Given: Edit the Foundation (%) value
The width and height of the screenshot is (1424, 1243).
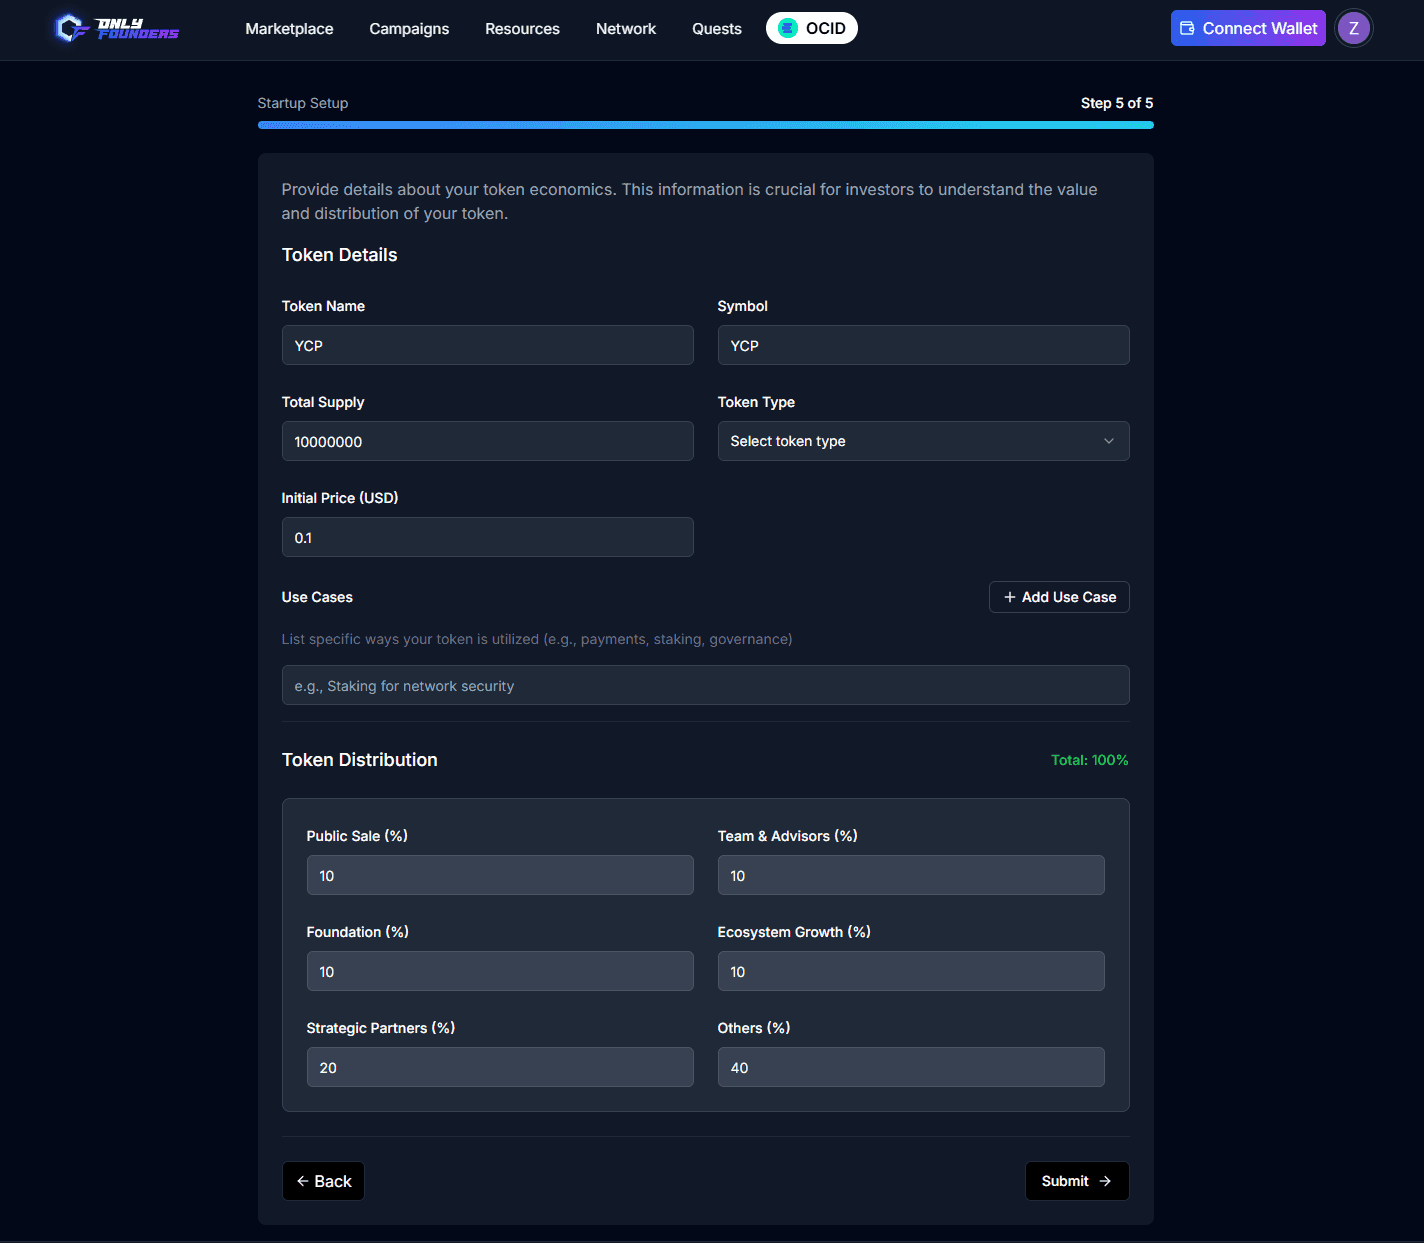Looking at the screenshot, I should (x=500, y=971).
